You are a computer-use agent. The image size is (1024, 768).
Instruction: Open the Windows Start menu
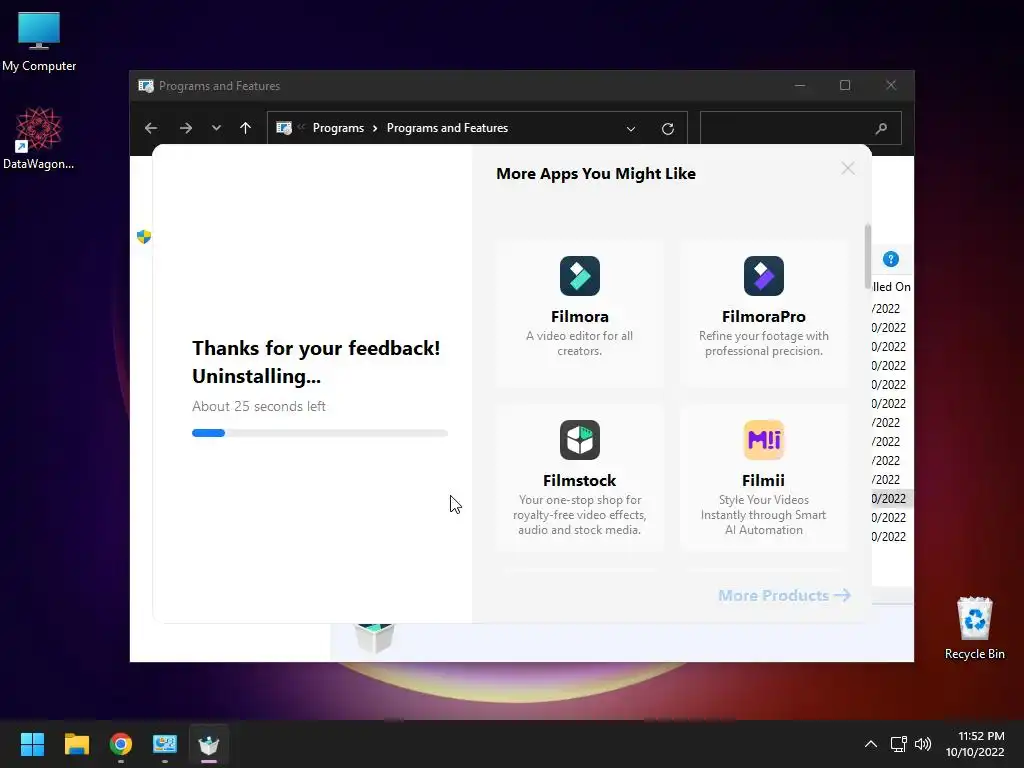(x=32, y=744)
